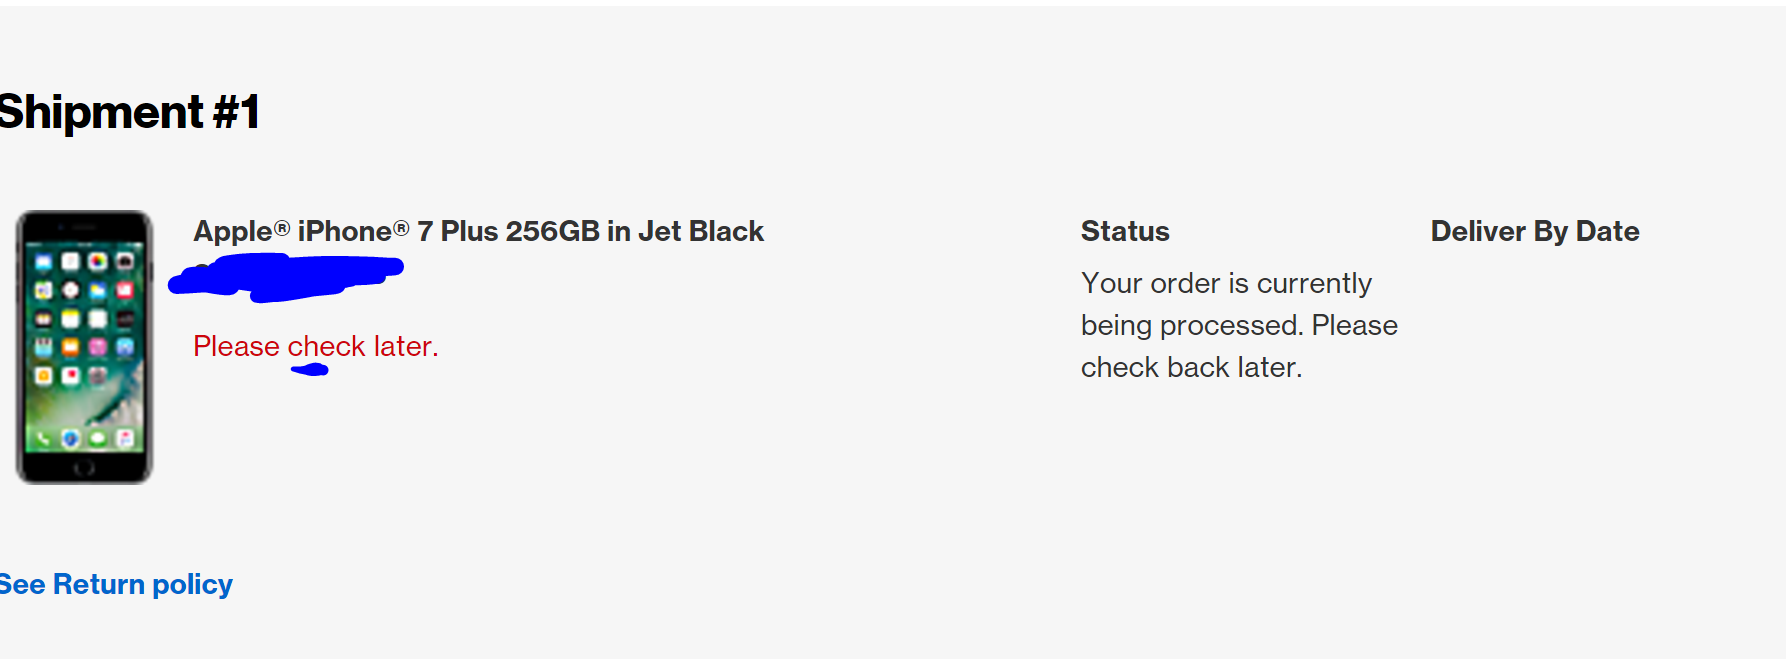Click the red 'Please check later.' message

[316, 346]
